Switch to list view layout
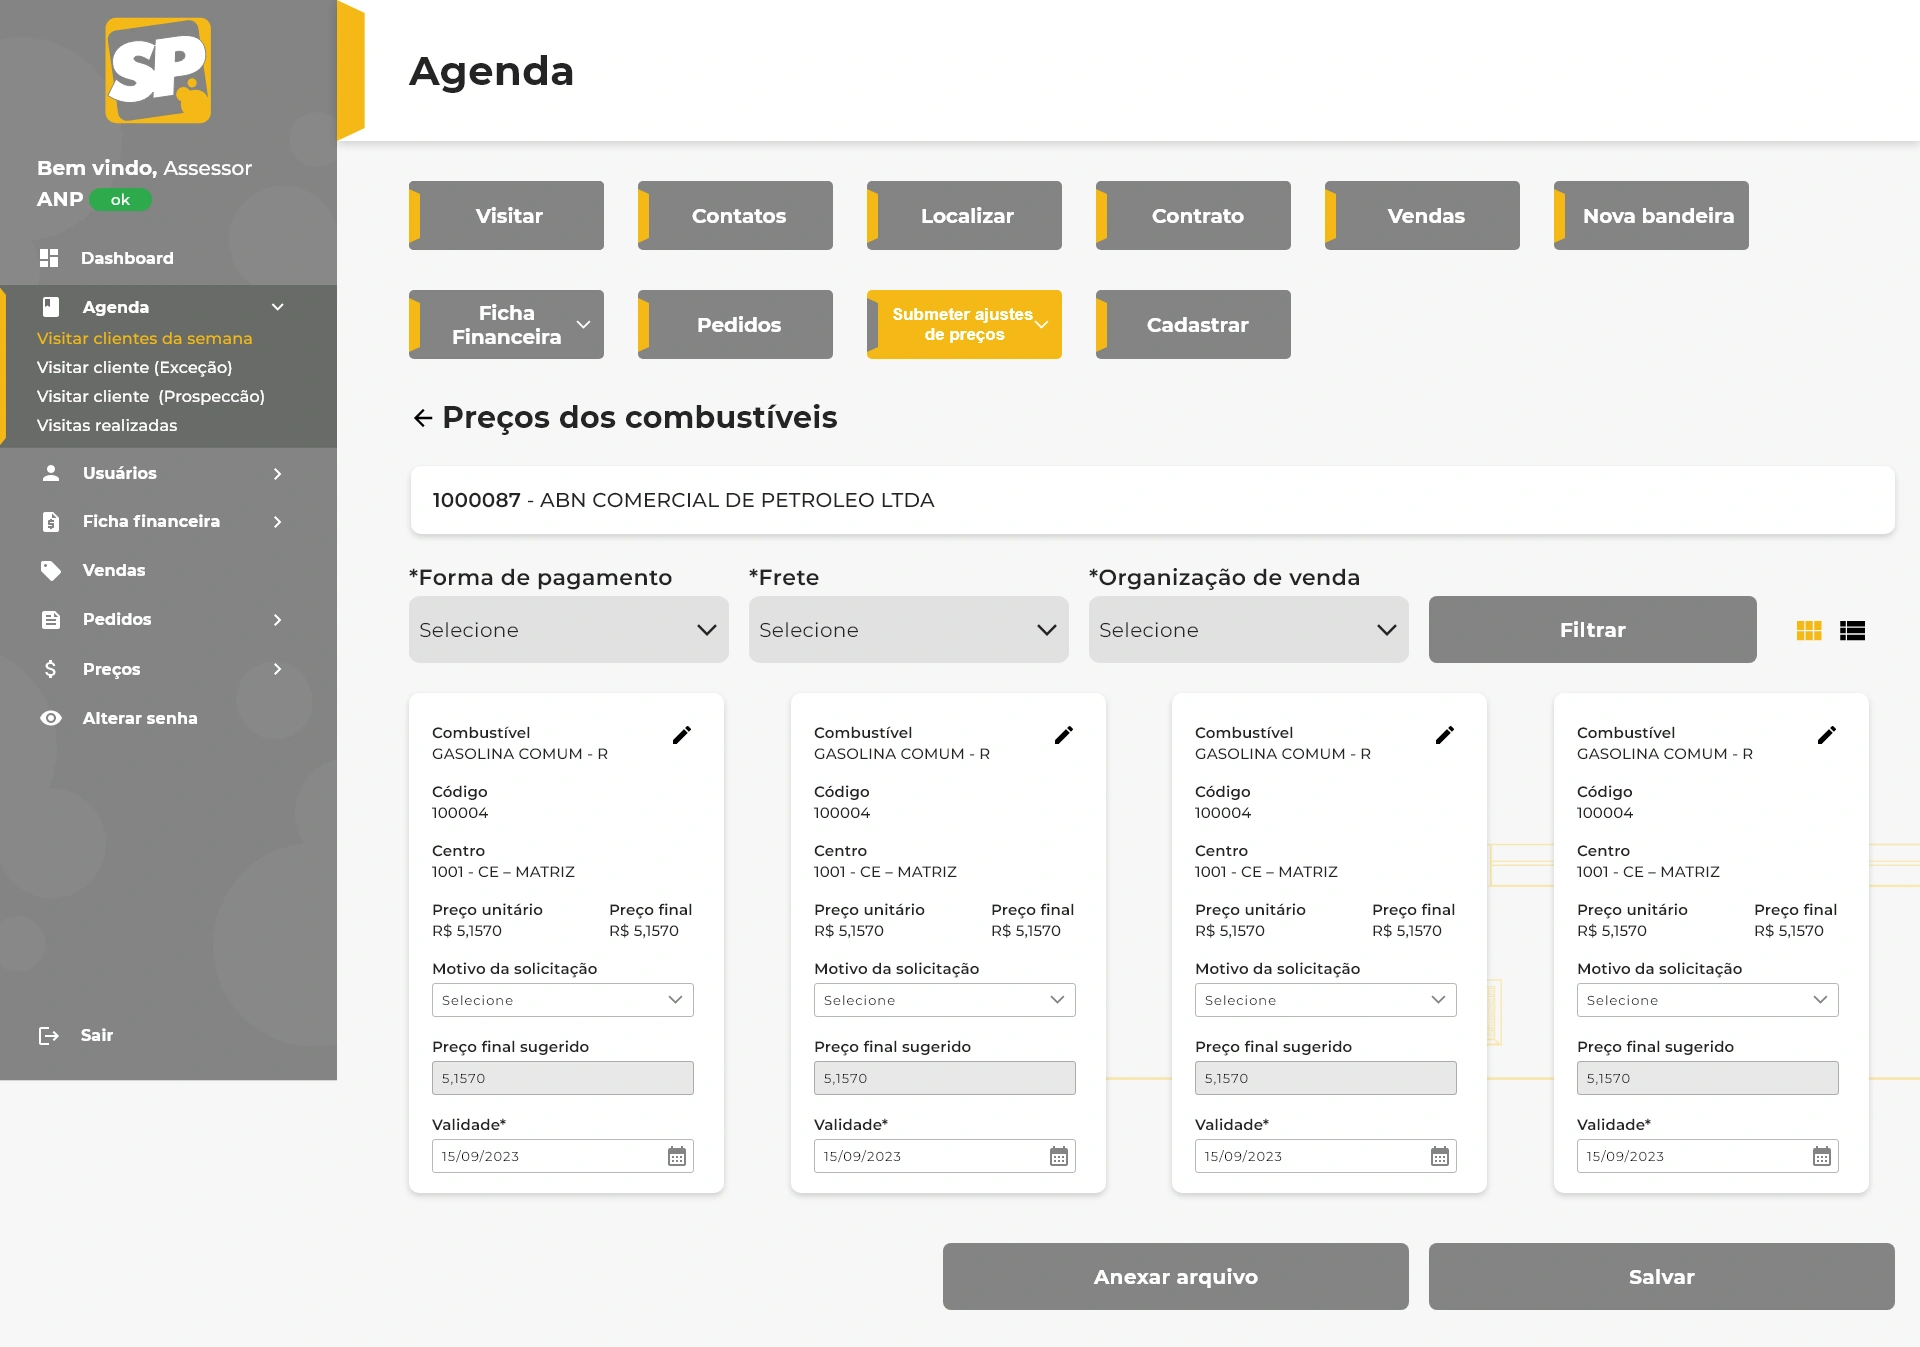This screenshot has width=1920, height=1347. click(x=1852, y=631)
